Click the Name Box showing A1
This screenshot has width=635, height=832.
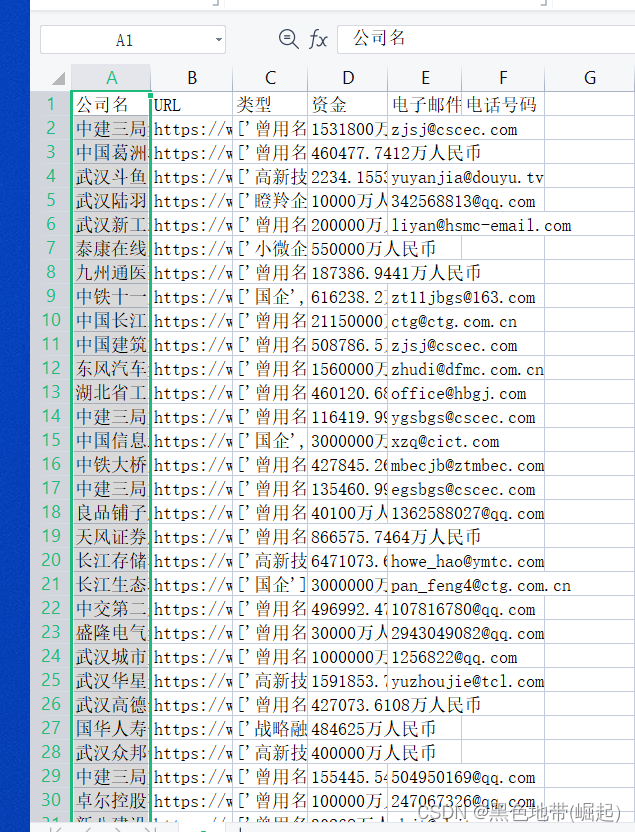point(133,40)
